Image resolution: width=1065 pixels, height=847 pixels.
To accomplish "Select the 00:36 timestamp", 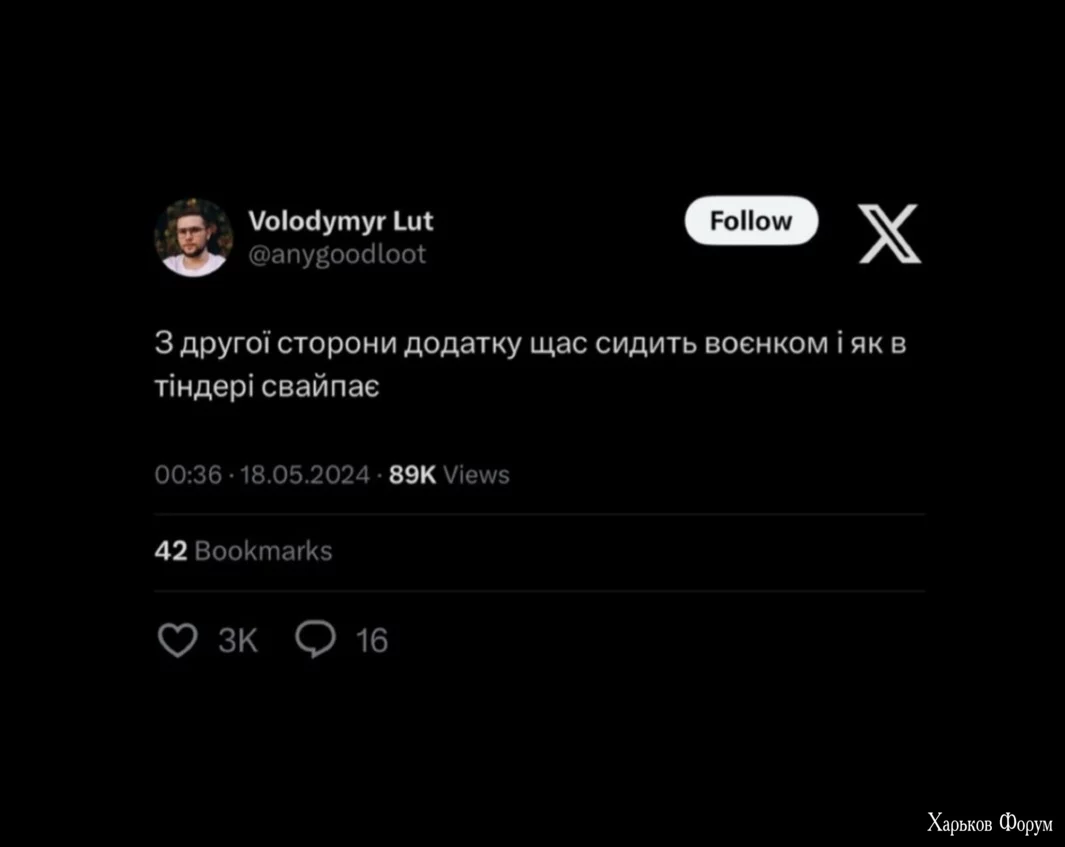I will tap(188, 475).
